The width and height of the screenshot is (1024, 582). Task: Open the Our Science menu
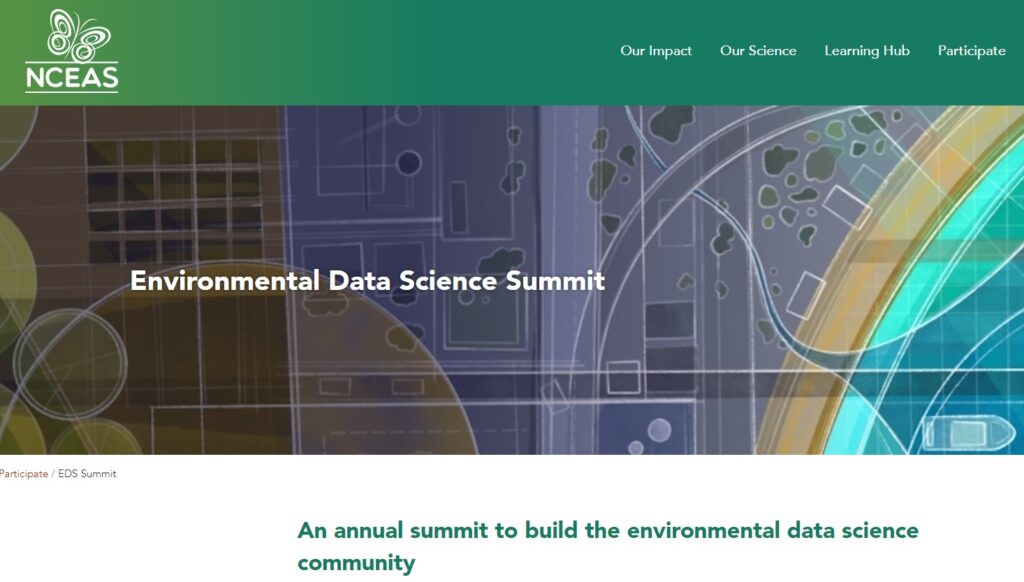(758, 50)
